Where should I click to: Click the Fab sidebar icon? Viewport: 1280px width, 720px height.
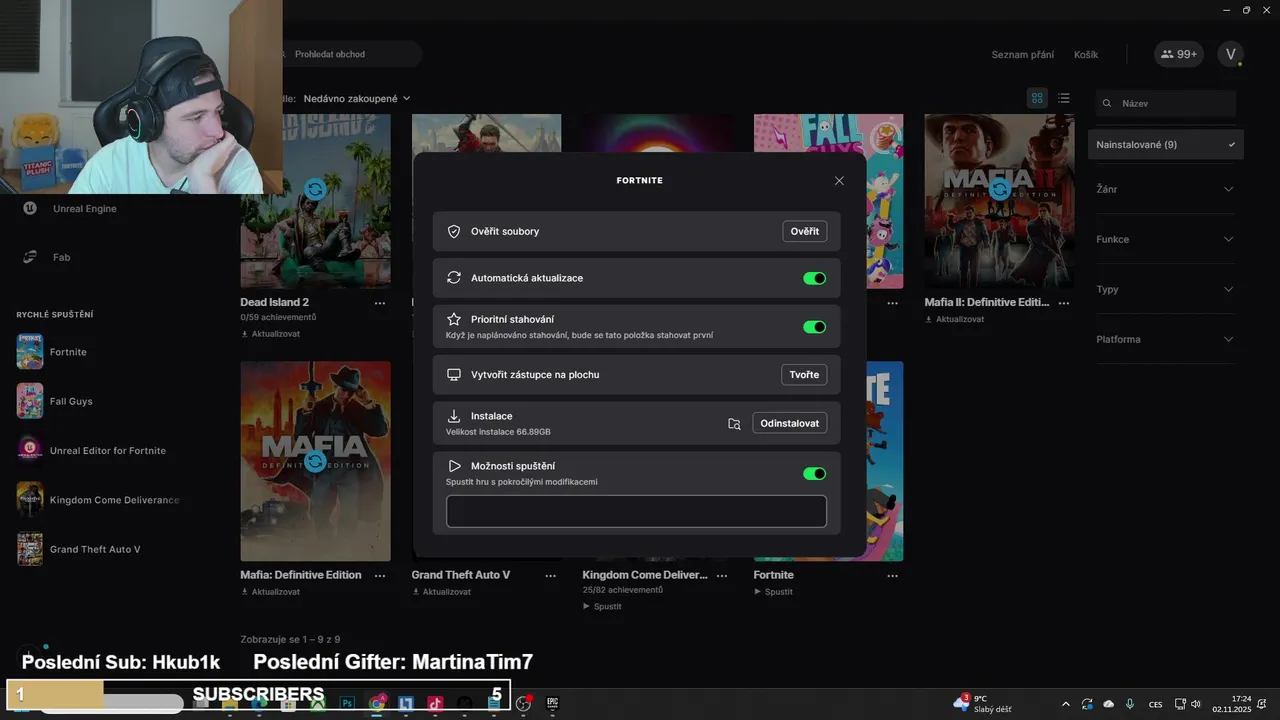click(30, 257)
